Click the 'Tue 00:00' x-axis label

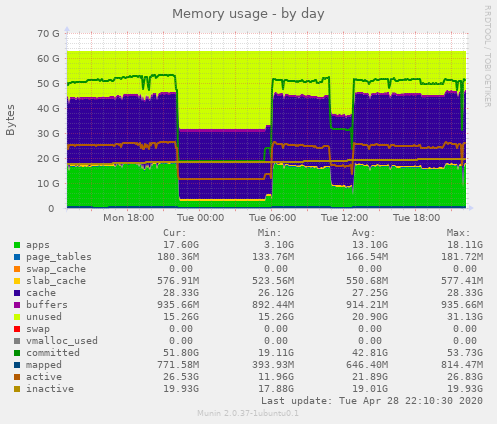click(x=200, y=218)
